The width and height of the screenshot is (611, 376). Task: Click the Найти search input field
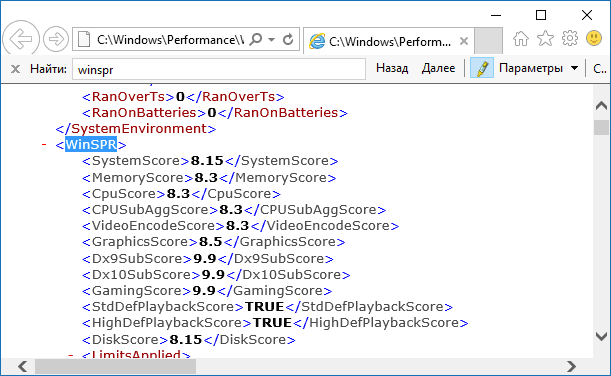[219, 69]
